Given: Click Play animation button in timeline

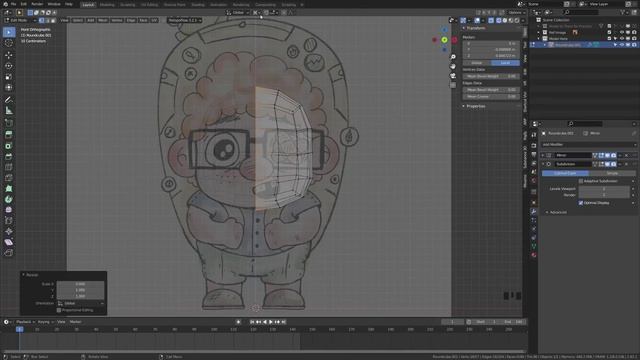Looking at the screenshot, I should point(271,322).
